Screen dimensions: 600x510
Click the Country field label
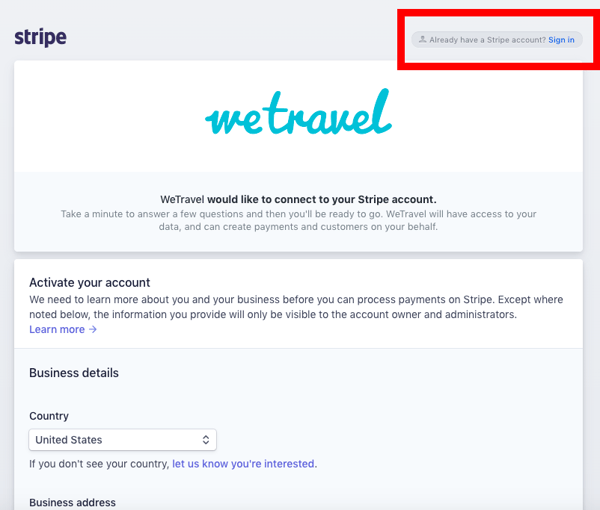click(49, 416)
